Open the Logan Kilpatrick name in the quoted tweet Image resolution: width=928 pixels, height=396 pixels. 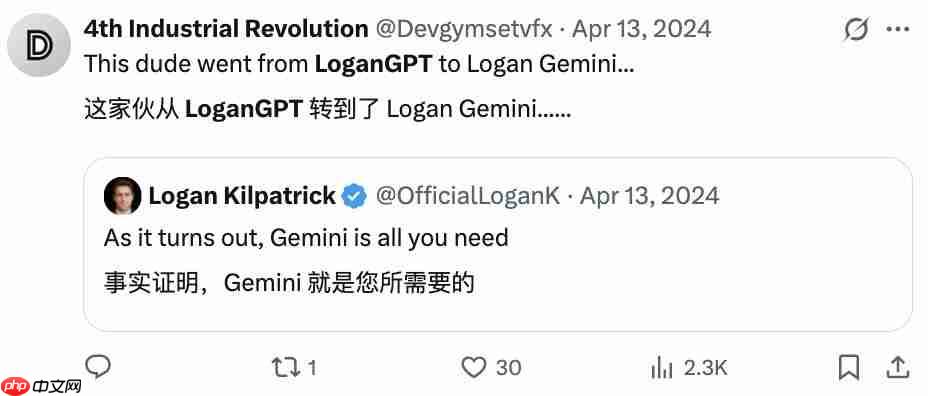[x=242, y=196]
